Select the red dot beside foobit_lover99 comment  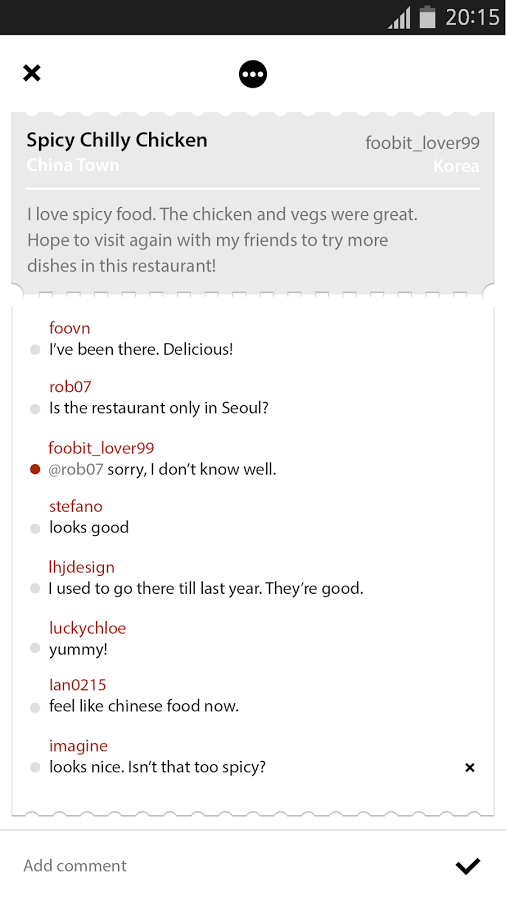(x=35, y=470)
